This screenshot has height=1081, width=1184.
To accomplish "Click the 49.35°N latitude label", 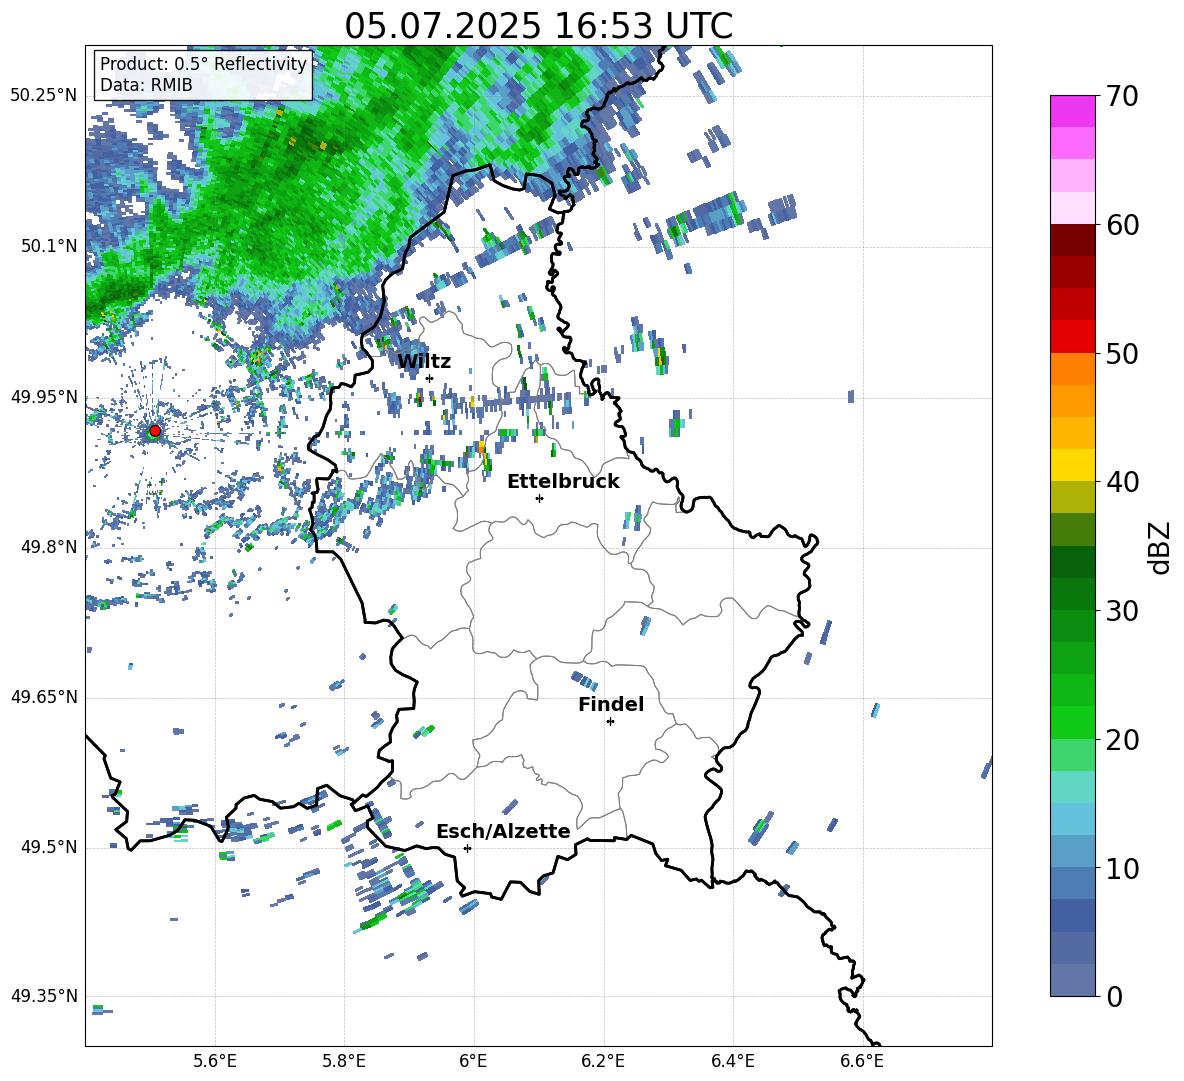I will pyautogui.click(x=44, y=996).
